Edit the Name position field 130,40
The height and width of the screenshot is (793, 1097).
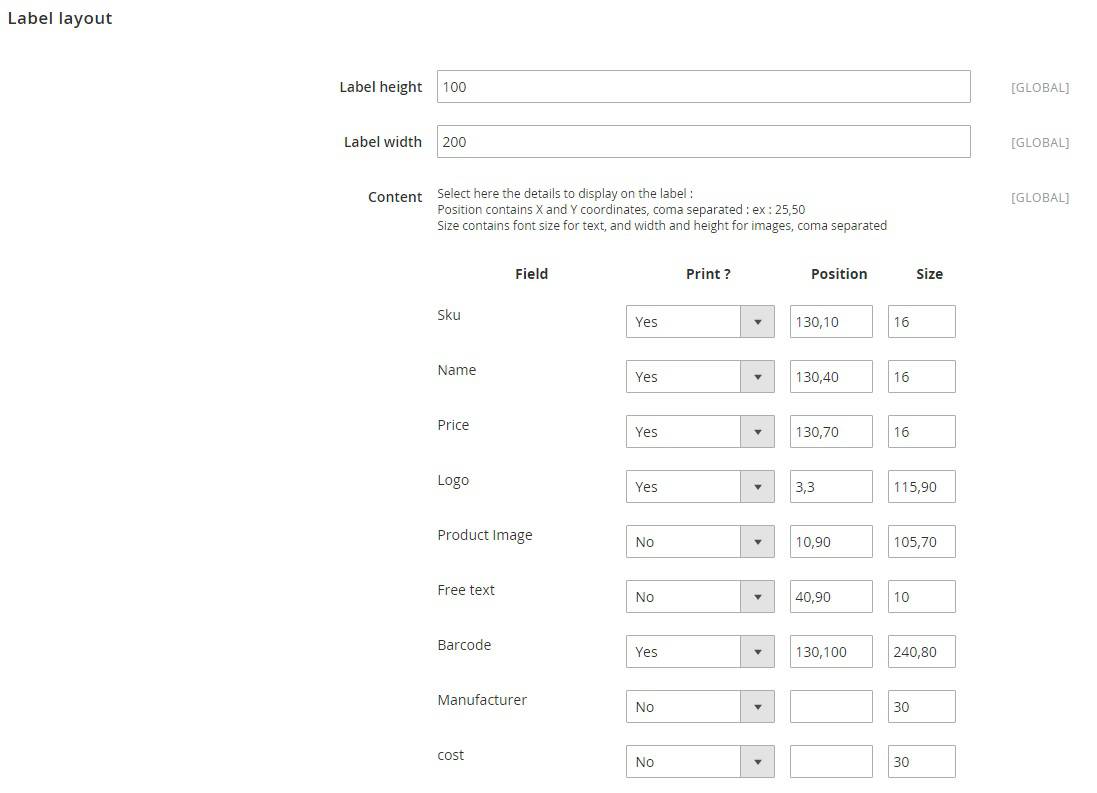831,377
